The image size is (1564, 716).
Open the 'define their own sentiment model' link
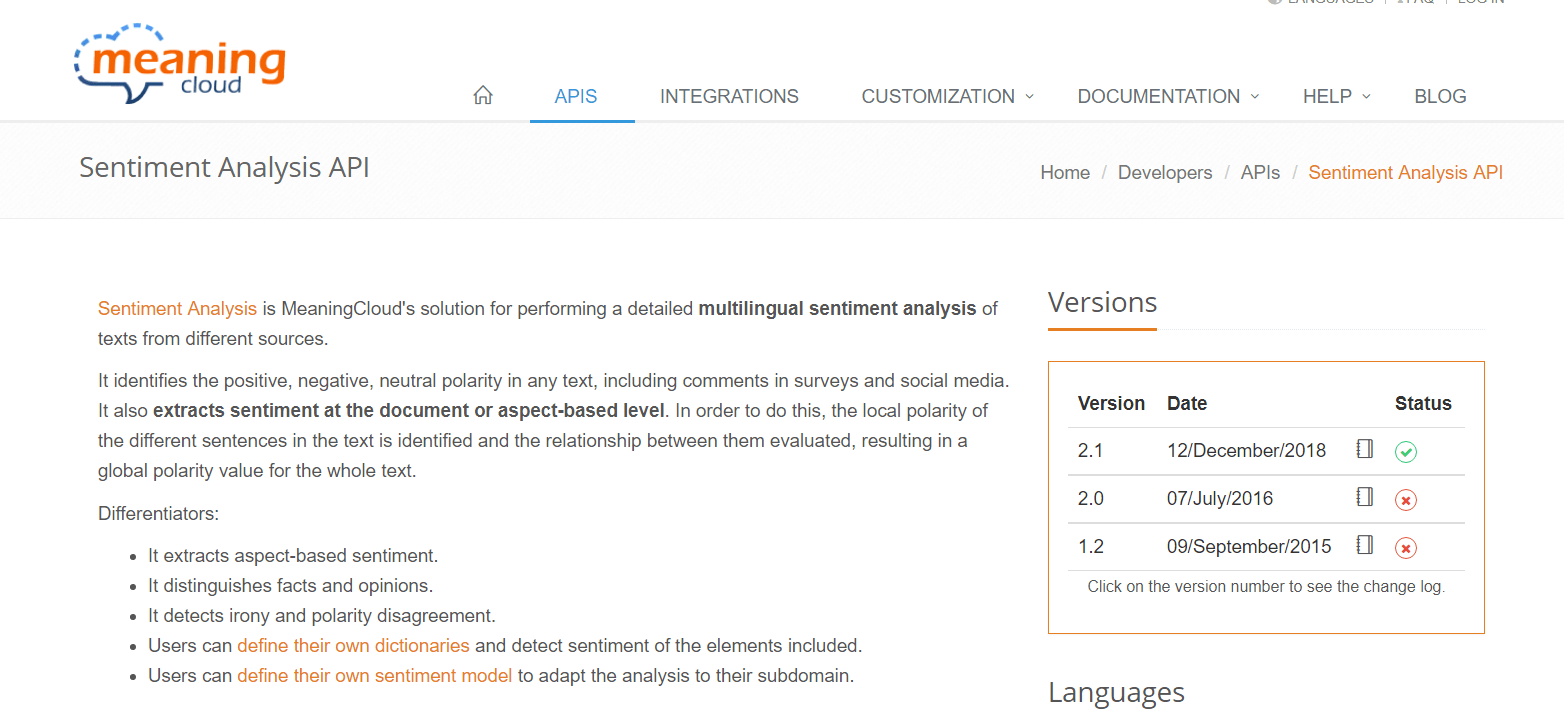tap(375, 676)
